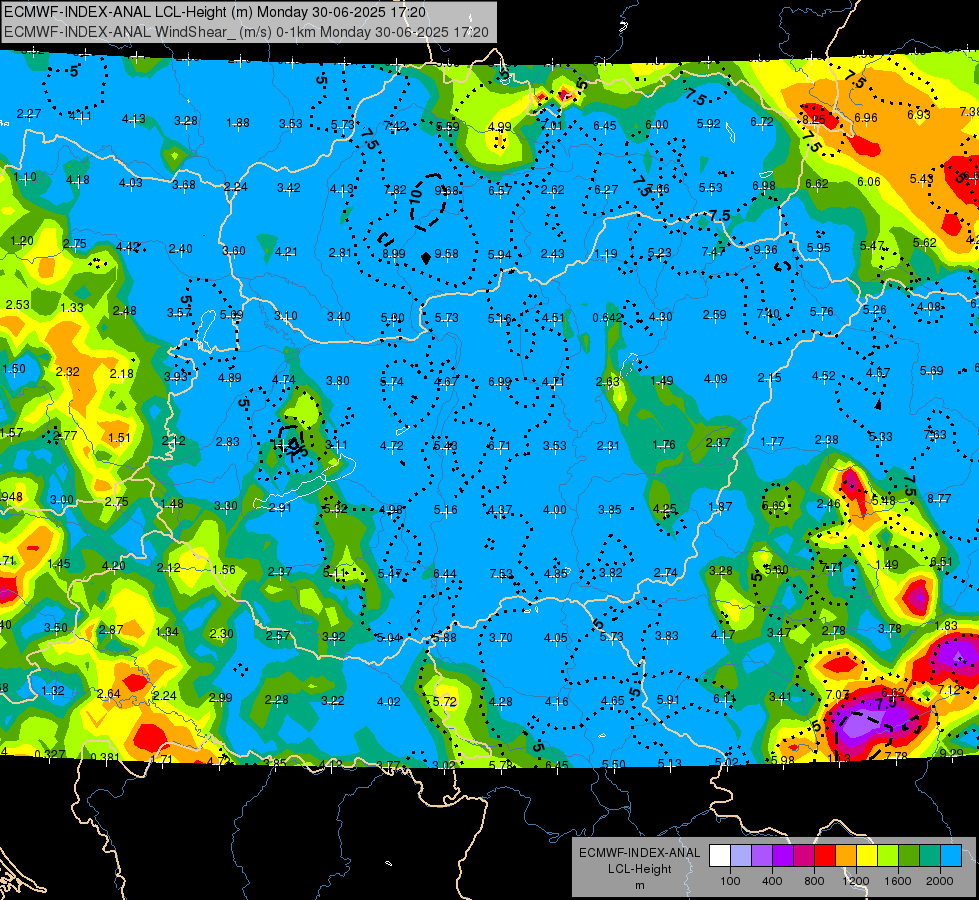Viewport: 979px width, 900px height.
Task: Click the sky-blue legend swatch
Action: point(951,856)
